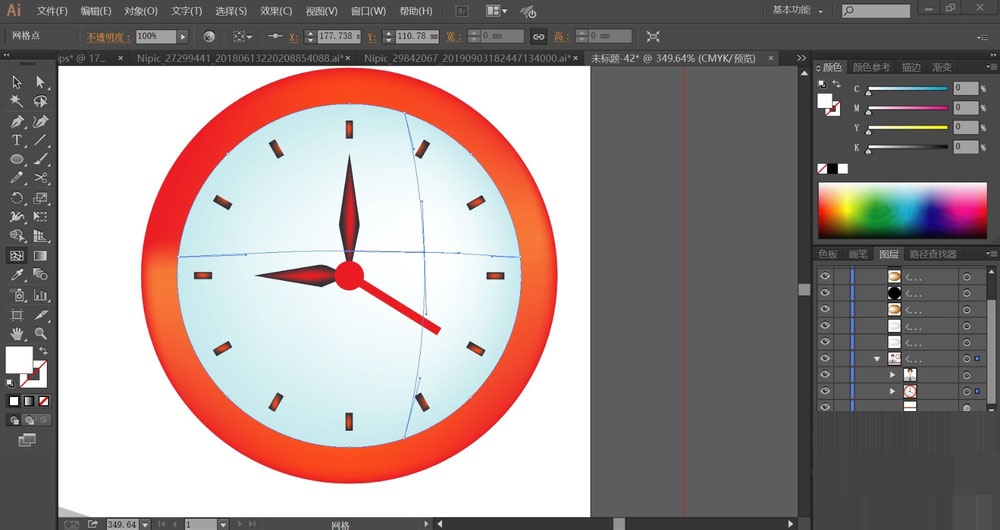This screenshot has height=530, width=1000.
Task: Set toolbox mode to Gradient
Action: click(x=29, y=401)
